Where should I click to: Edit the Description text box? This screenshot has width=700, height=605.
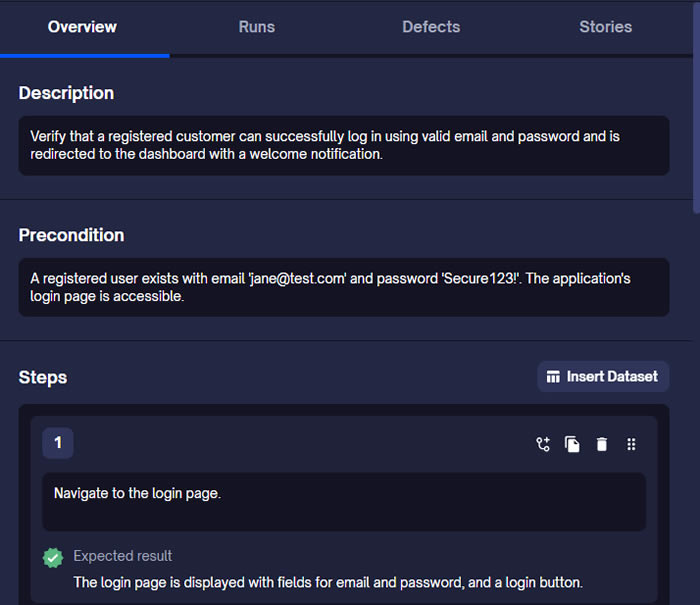[x=343, y=145]
